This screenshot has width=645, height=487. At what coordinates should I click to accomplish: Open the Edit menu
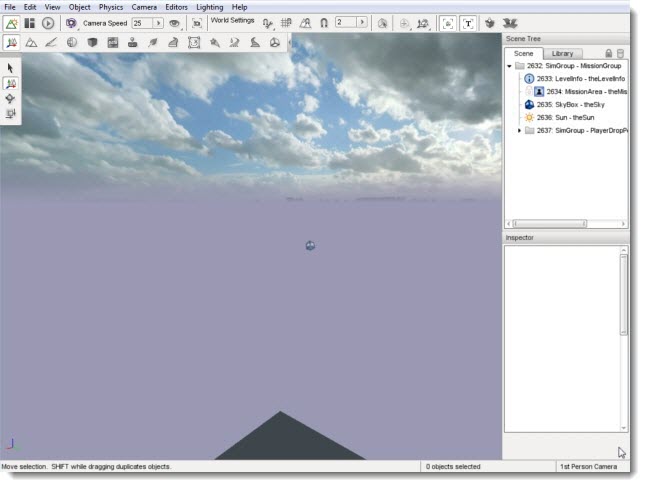tap(30, 7)
